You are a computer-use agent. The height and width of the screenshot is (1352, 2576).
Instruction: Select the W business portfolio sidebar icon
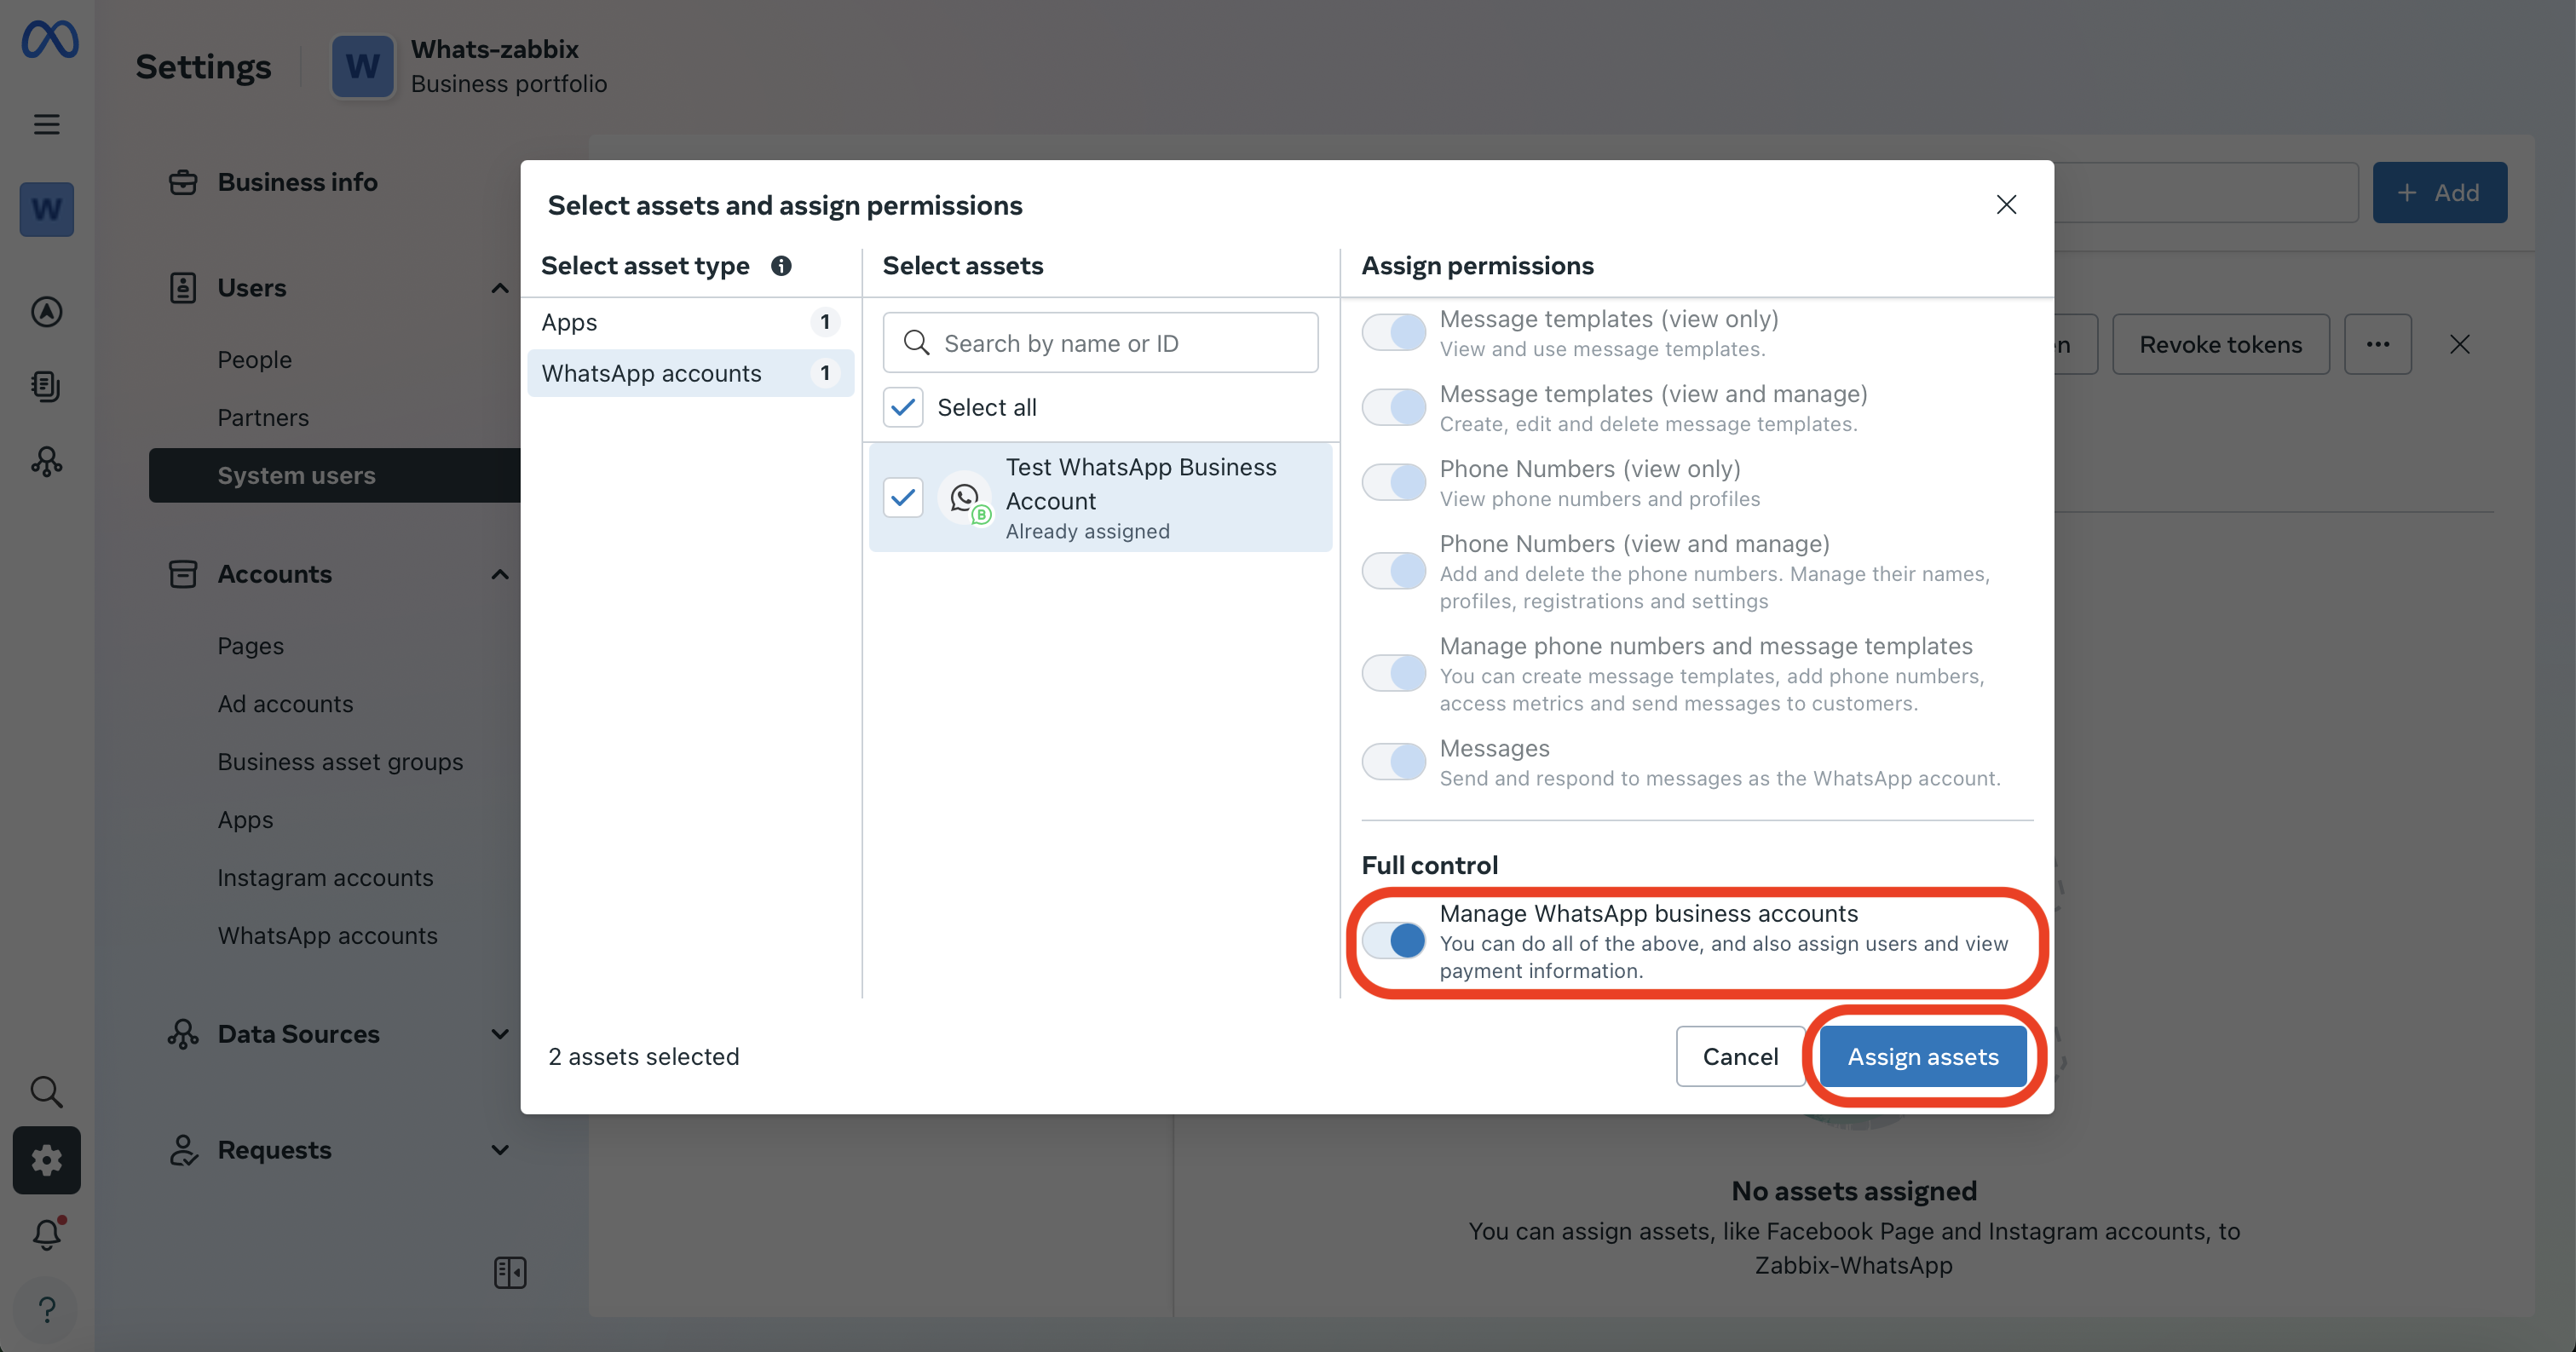(47, 209)
